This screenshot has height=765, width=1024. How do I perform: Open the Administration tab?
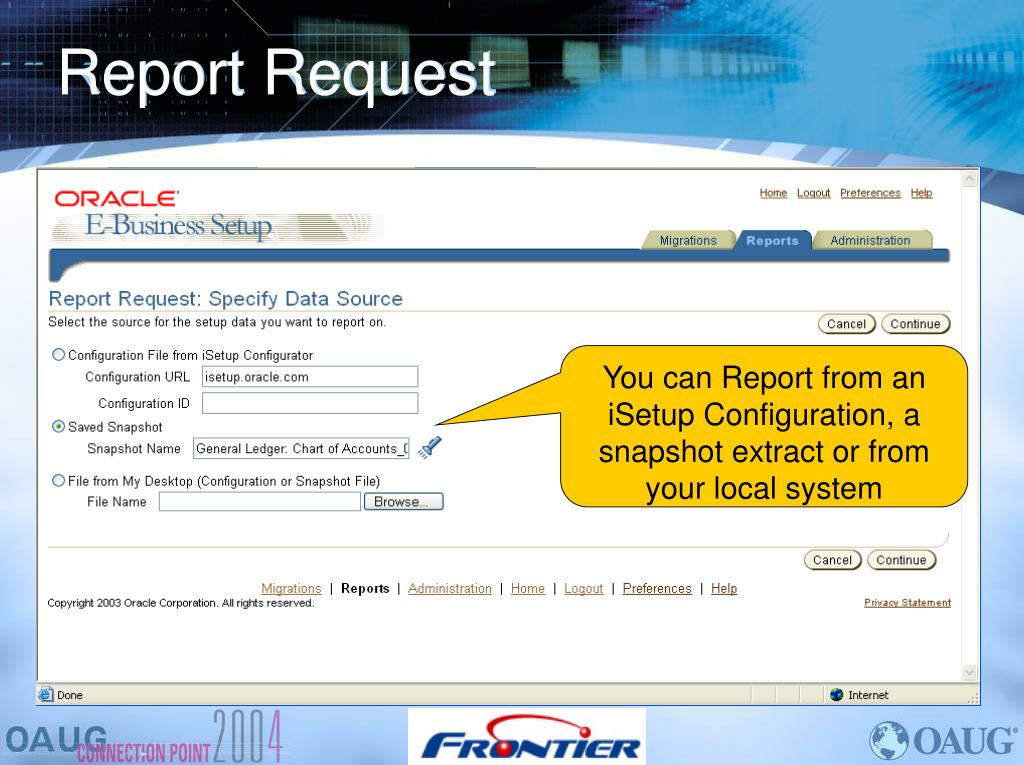(x=871, y=240)
